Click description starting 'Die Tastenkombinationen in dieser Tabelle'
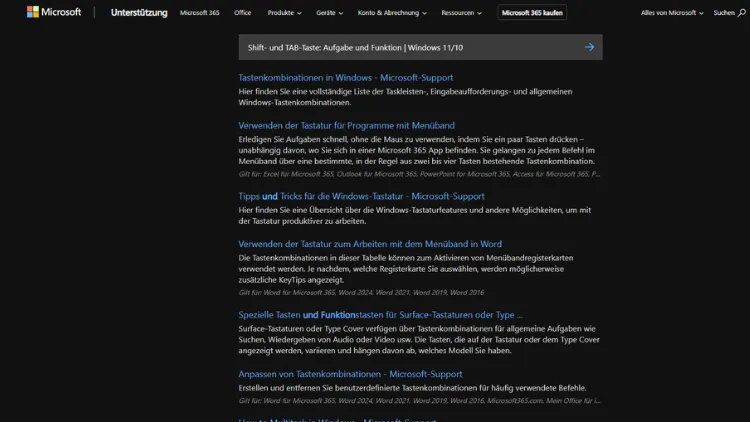Image resolution: width=750 pixels, height=422 pixels. coord(406,269)
